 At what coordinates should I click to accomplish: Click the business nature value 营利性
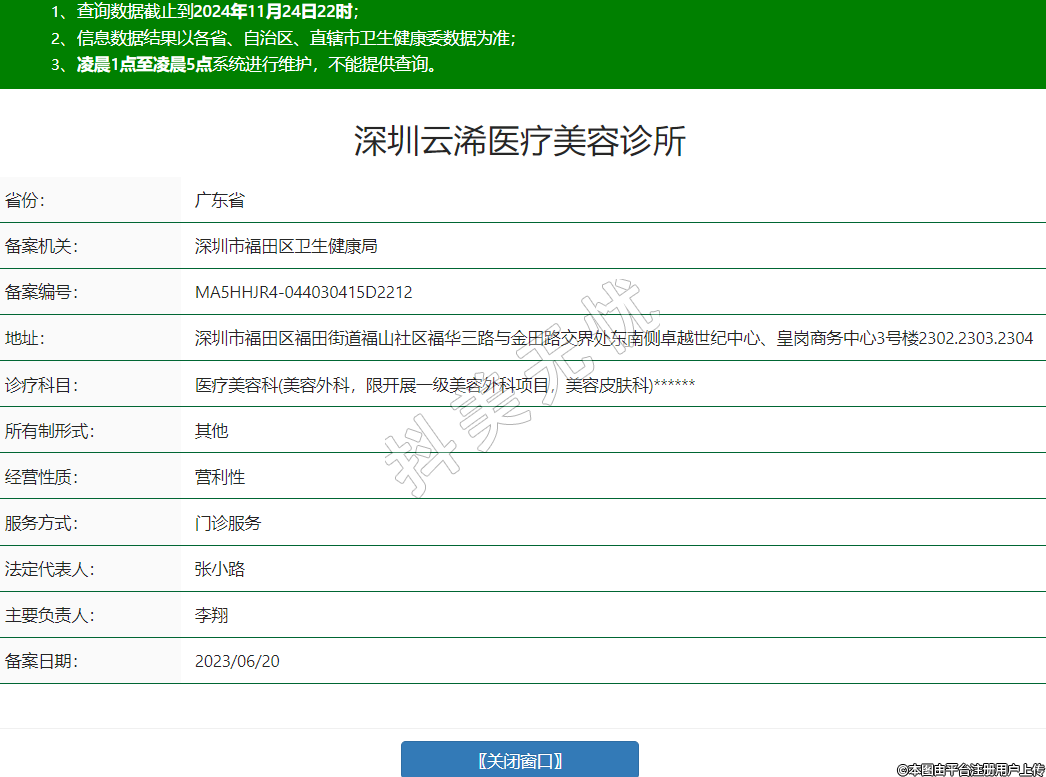tap(219, 477)
